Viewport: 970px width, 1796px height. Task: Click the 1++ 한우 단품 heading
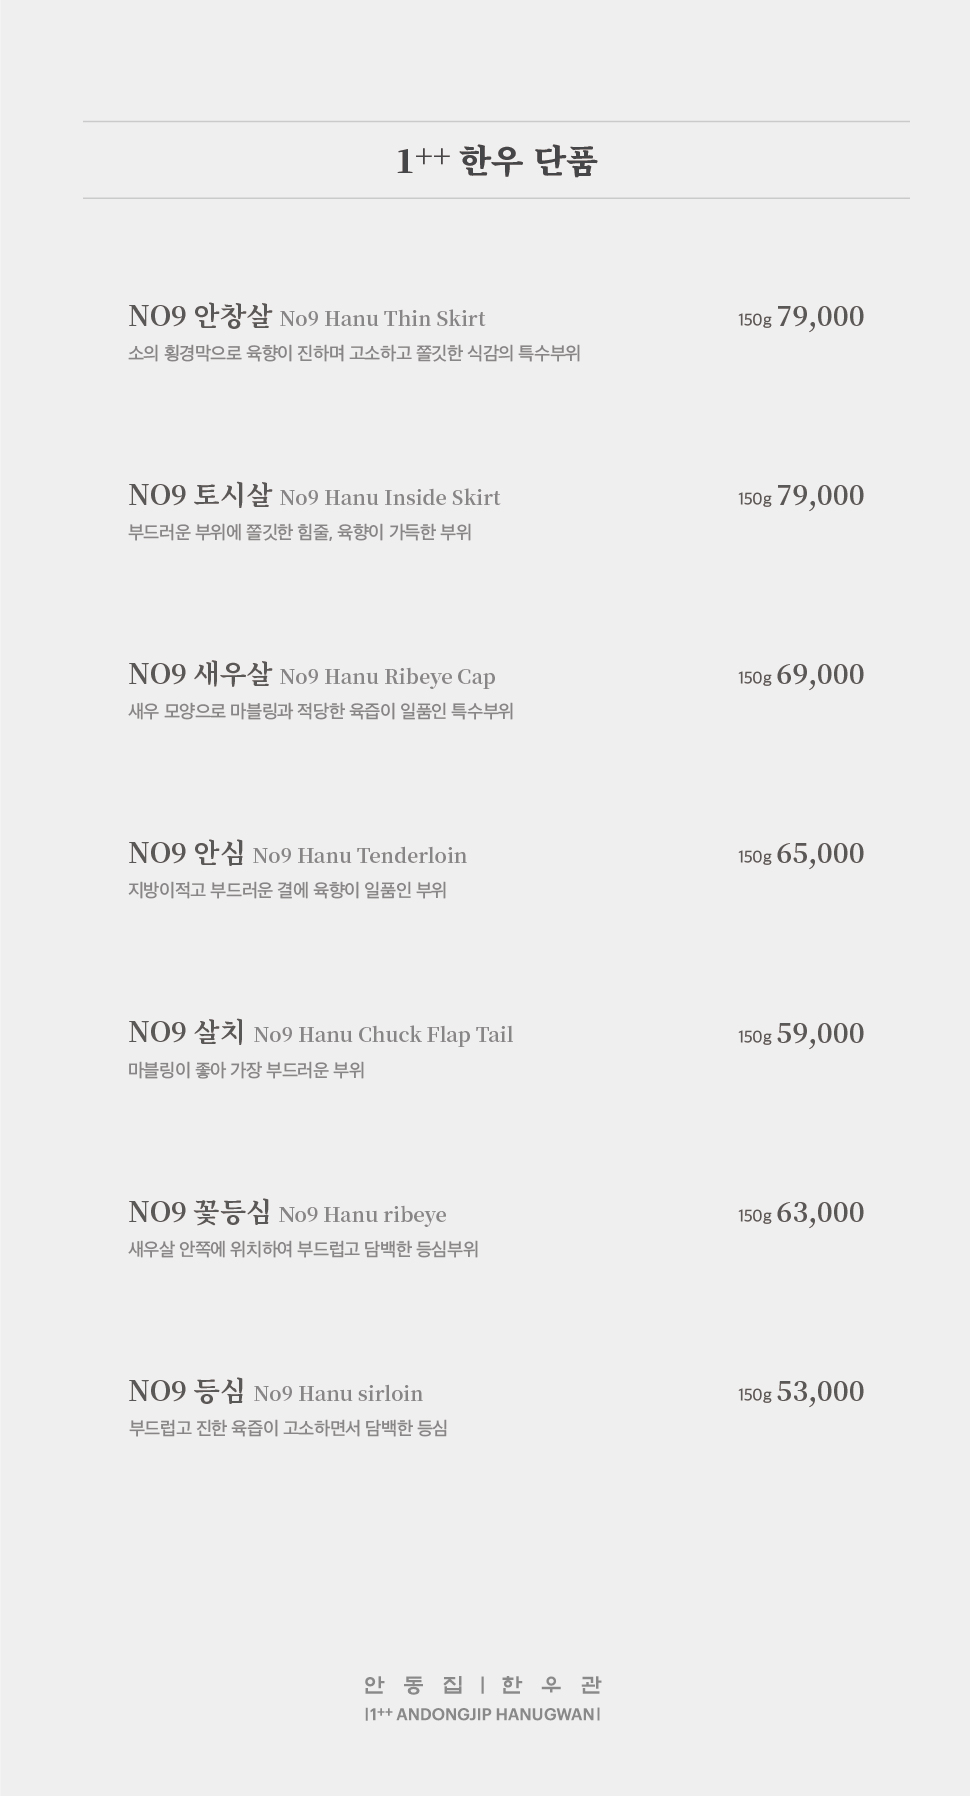[x=496, y=160]
